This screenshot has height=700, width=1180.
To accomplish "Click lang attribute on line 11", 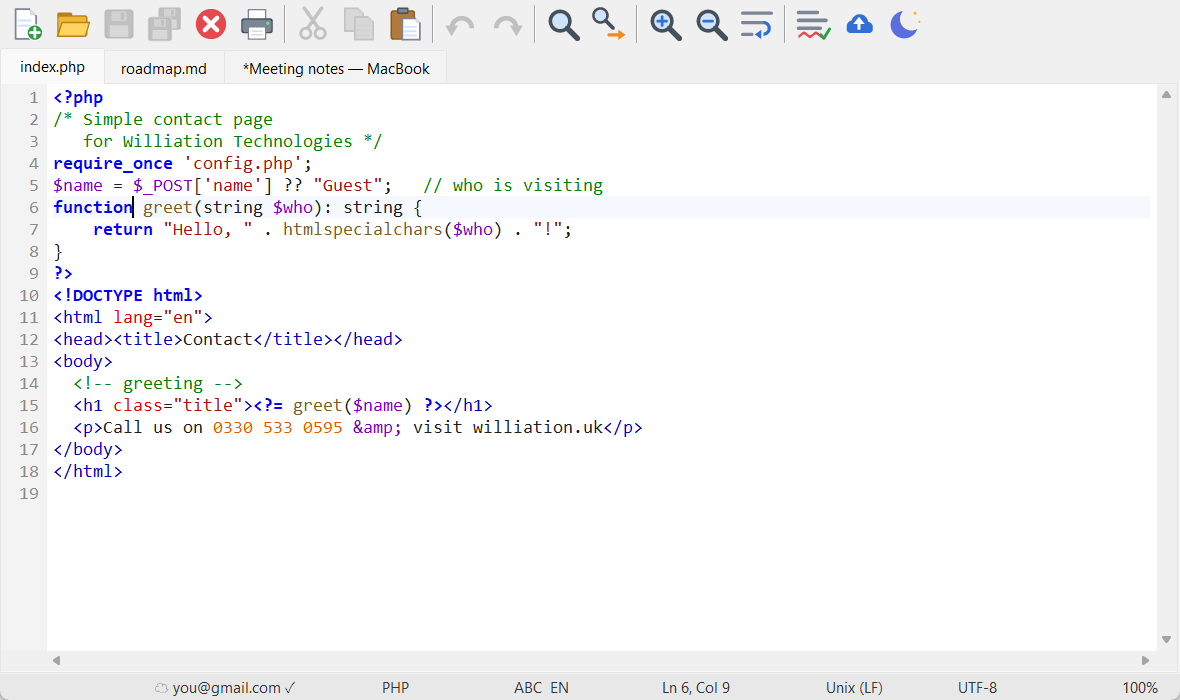I will click(133, 317).
